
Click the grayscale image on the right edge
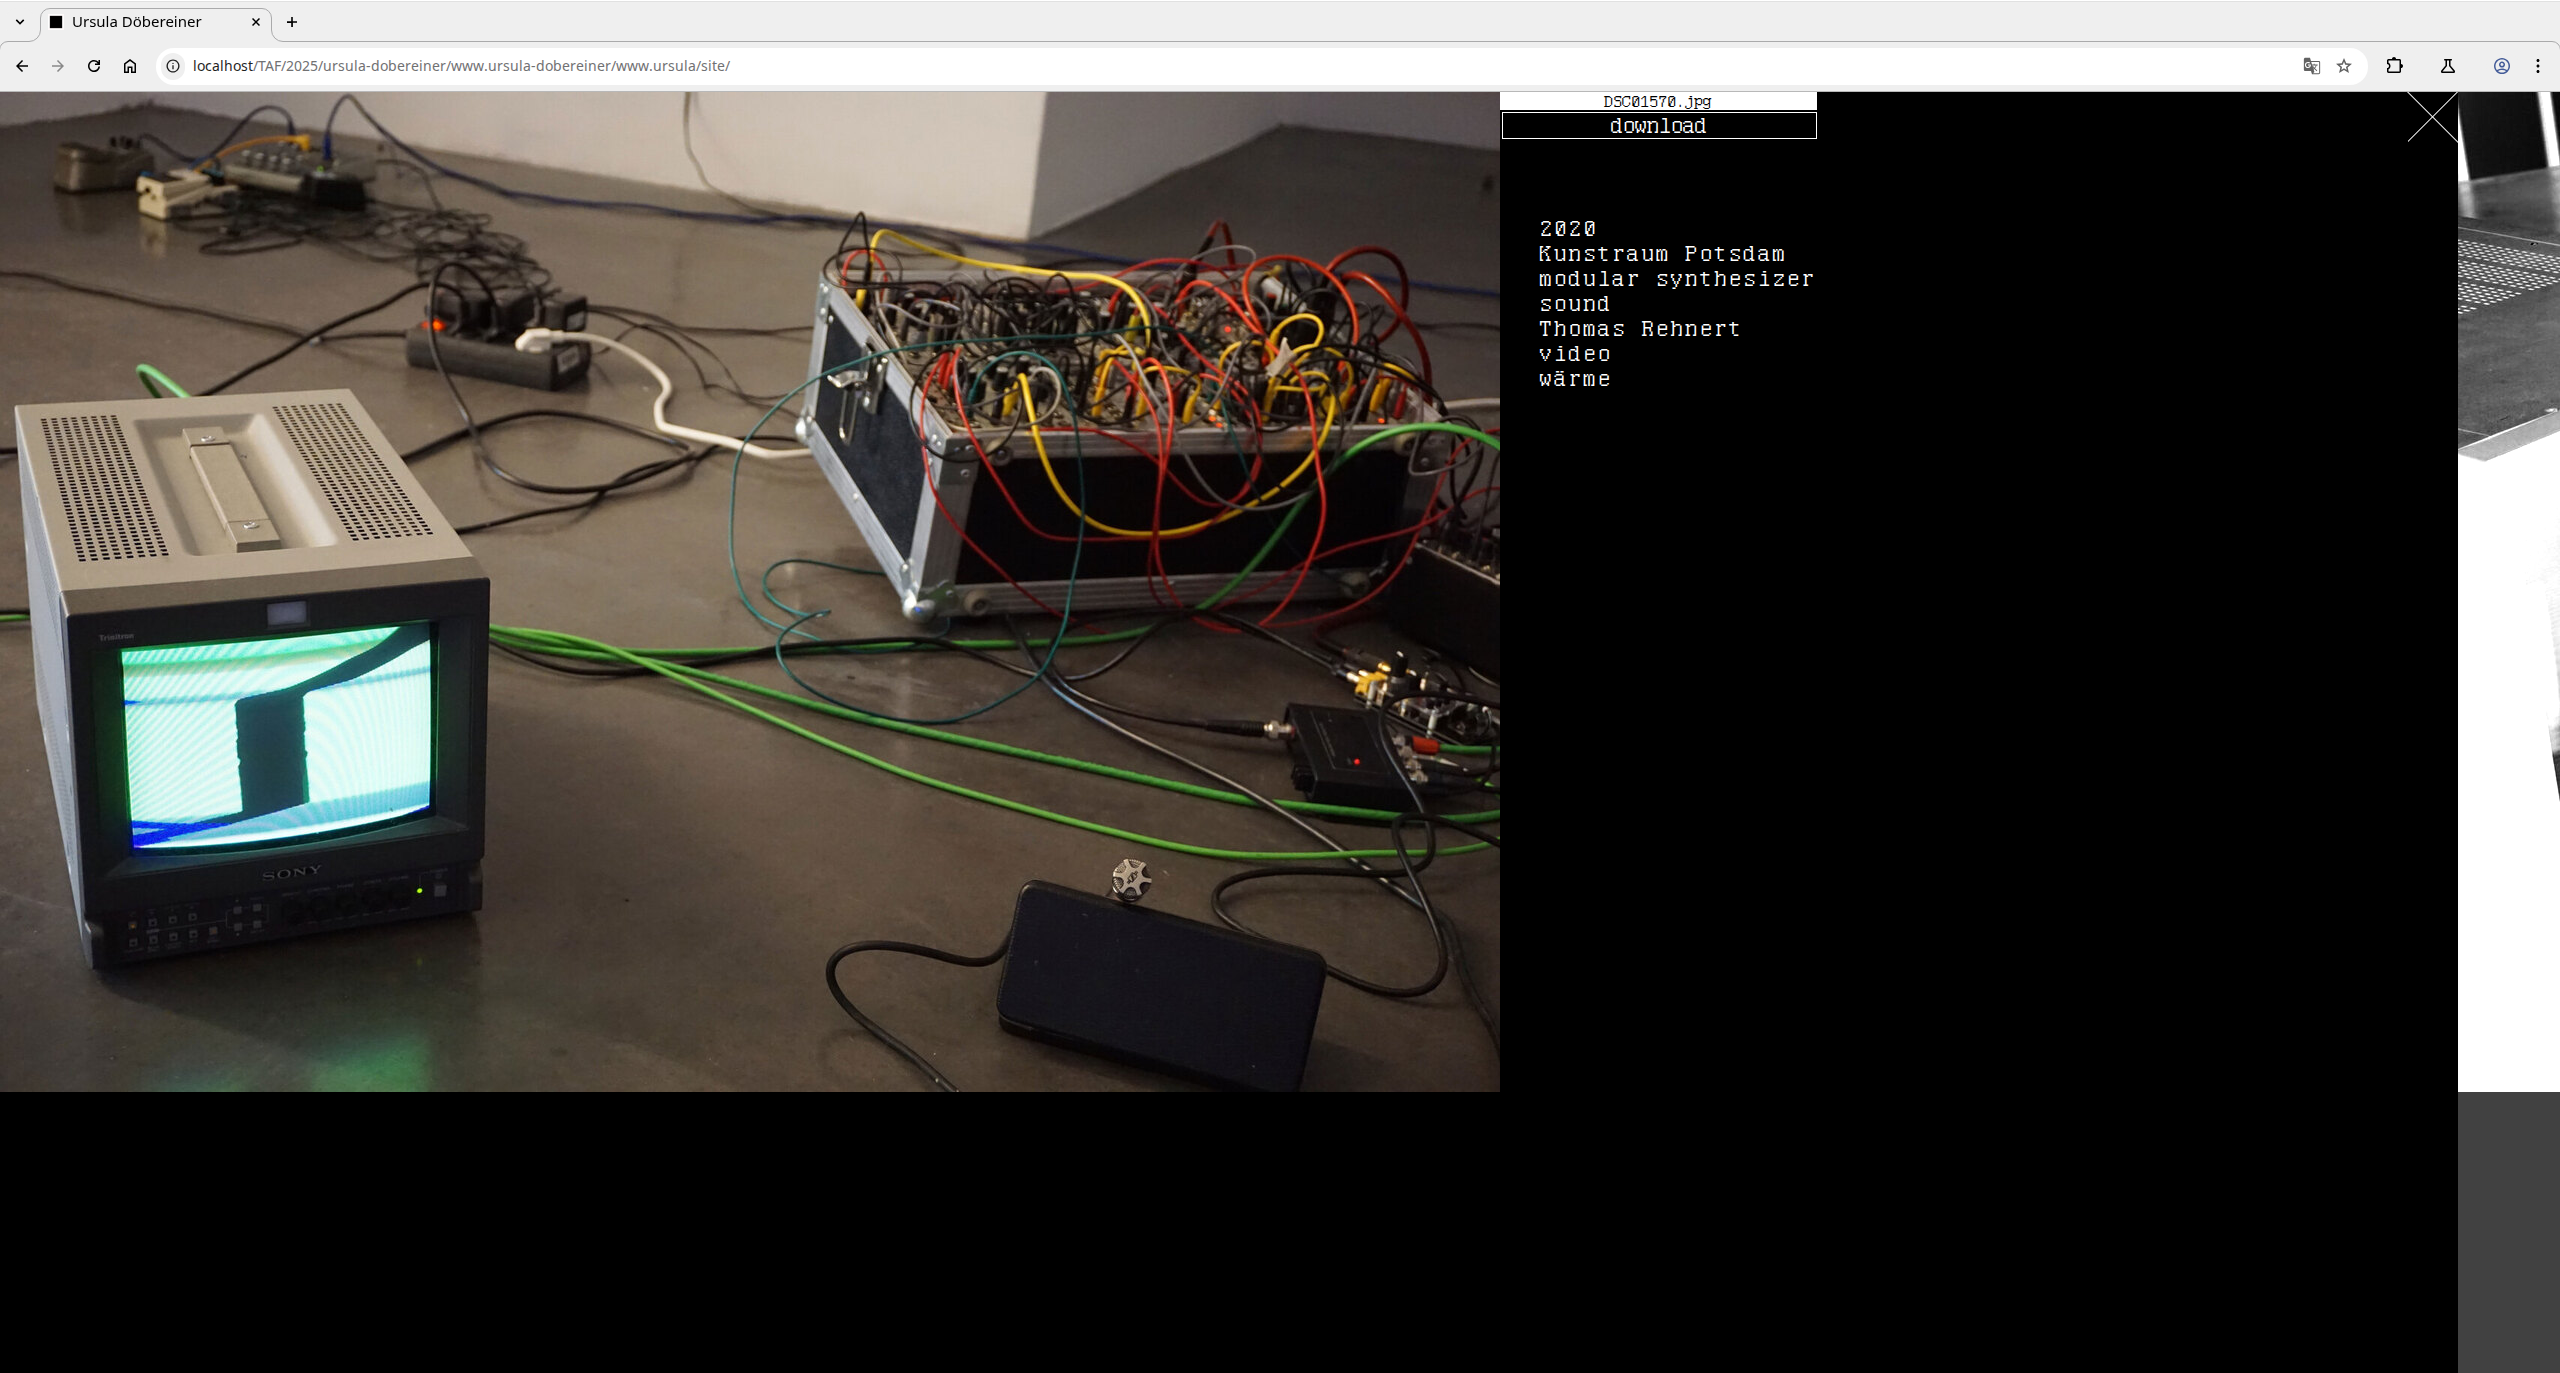[x=2508, y=300]
